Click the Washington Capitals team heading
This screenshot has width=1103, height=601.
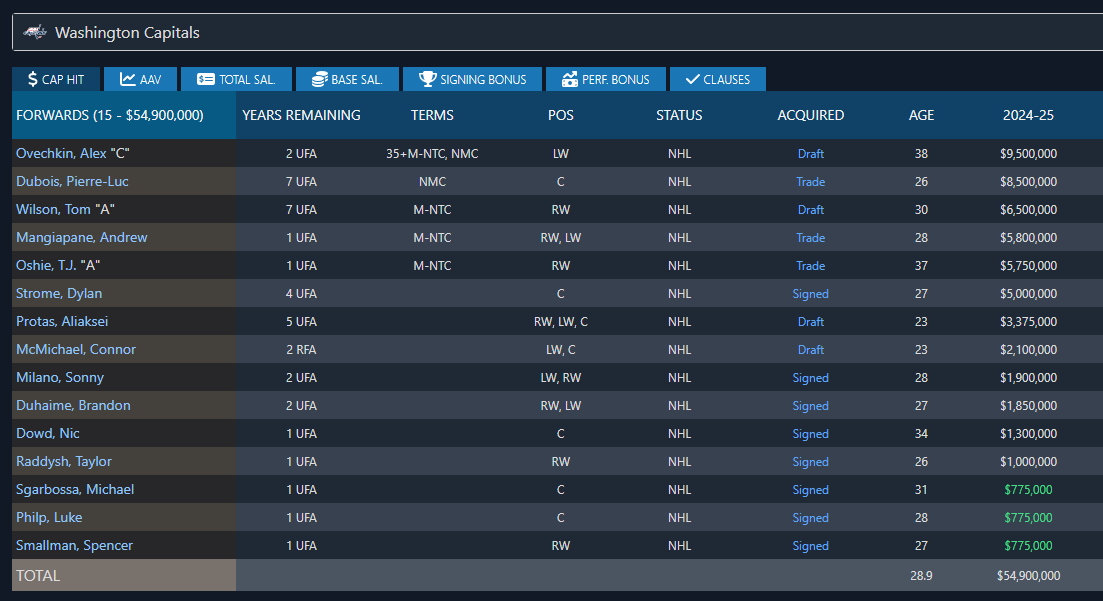(x=127, y=32)
